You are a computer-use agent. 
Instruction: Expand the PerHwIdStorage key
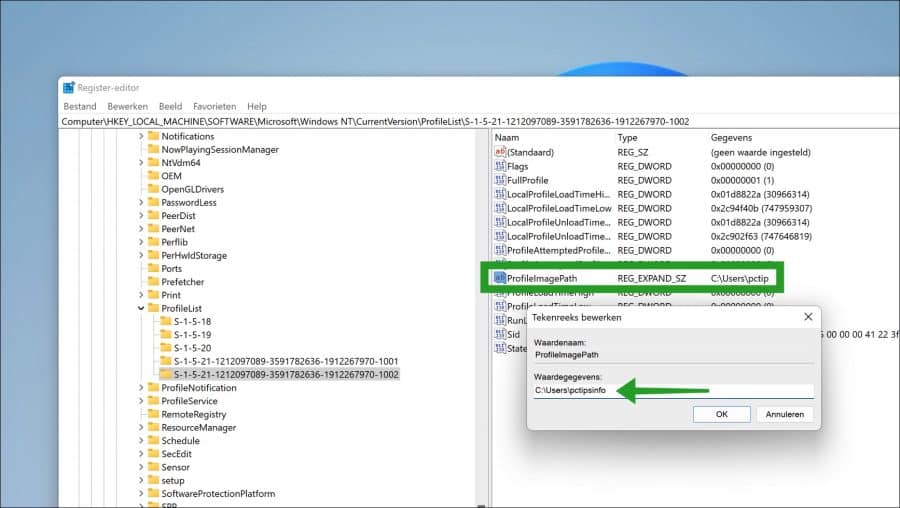pos(141,255)
